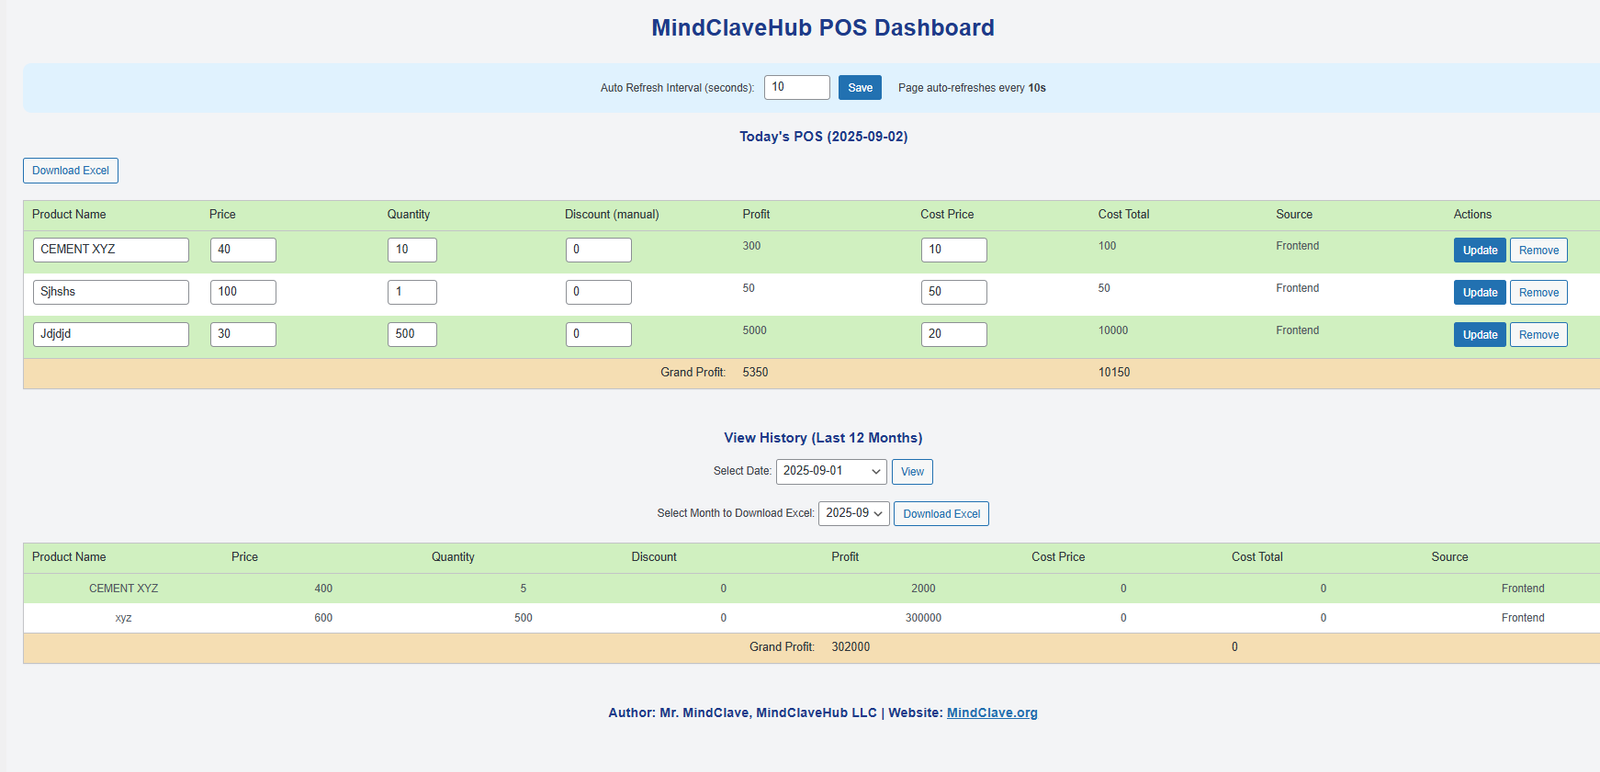Viewport: 1600px width, 772px height.
Task: Remove the Jdjdjd product row
Action: coord(1538,334)
